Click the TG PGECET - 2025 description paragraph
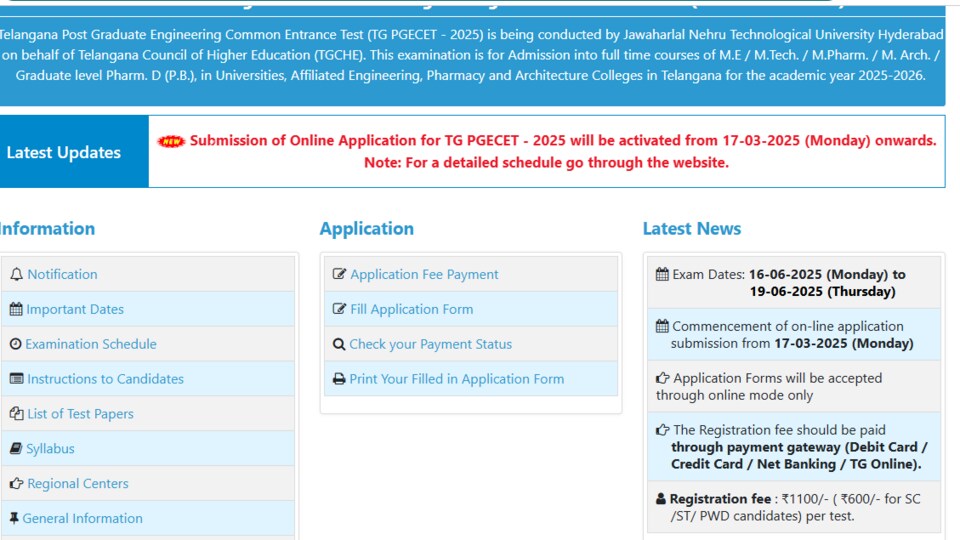This screenshot has height=540, width=960. point(471,55)
